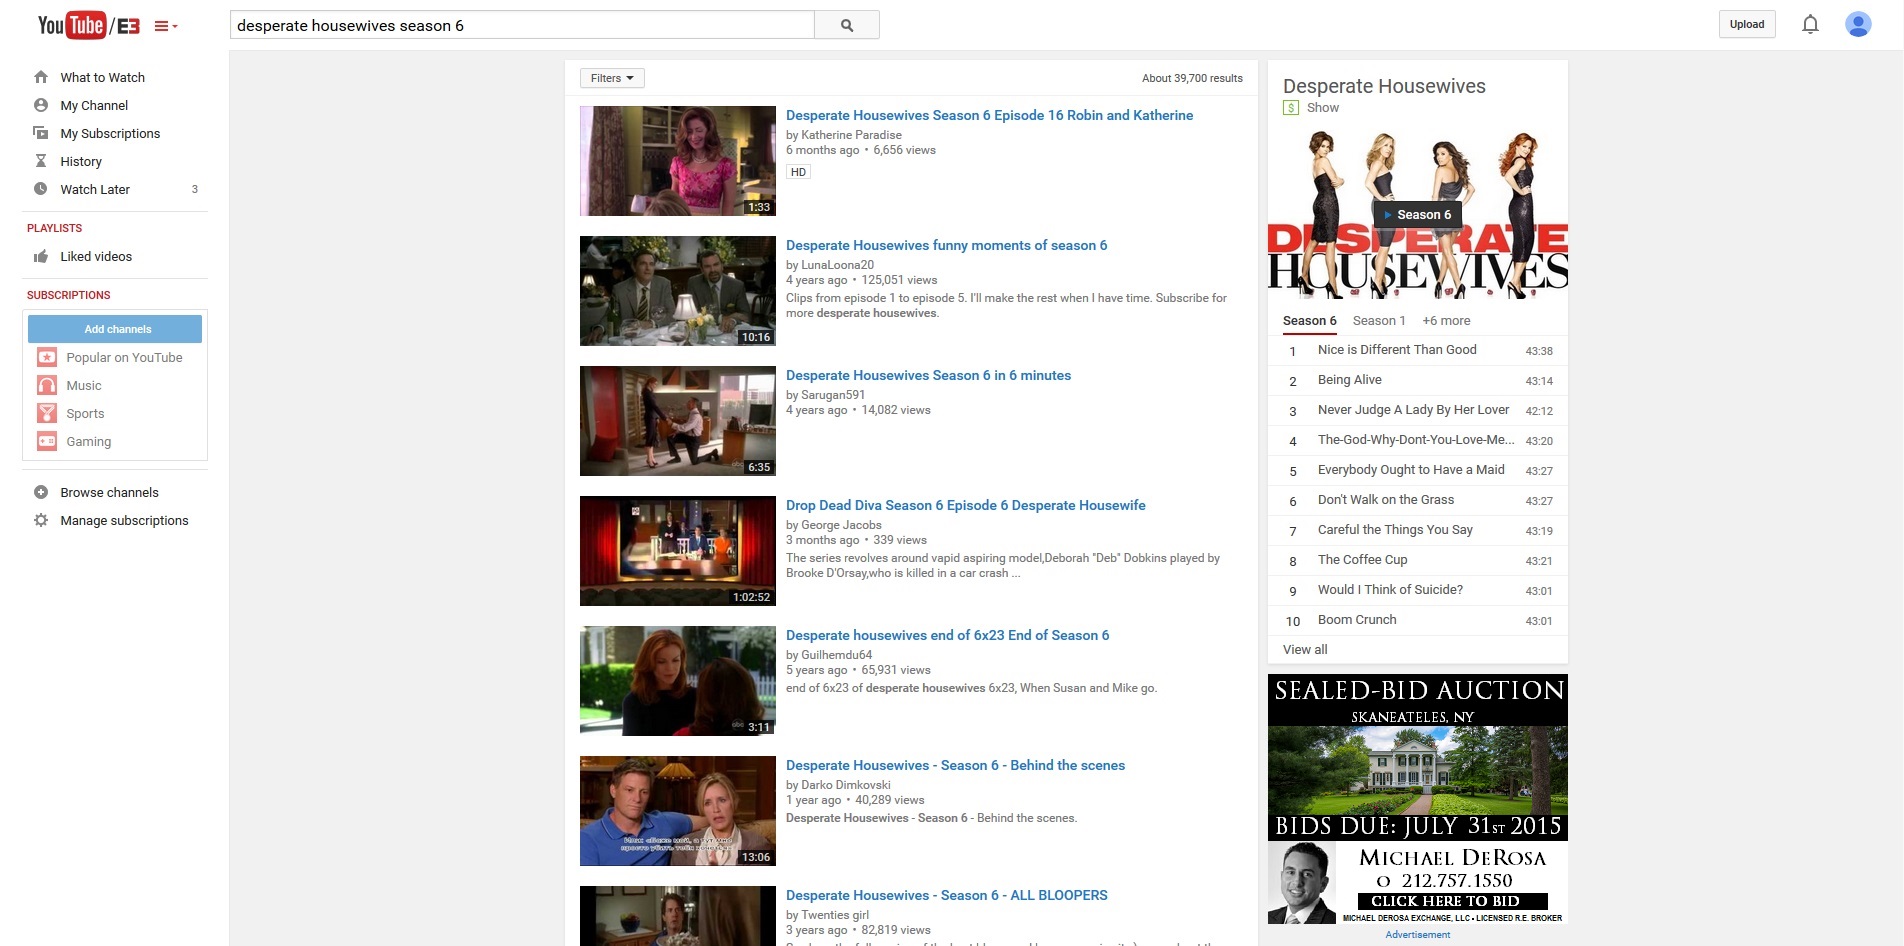
Task: Click the Gaming channel icon
Action: point(47,441)
